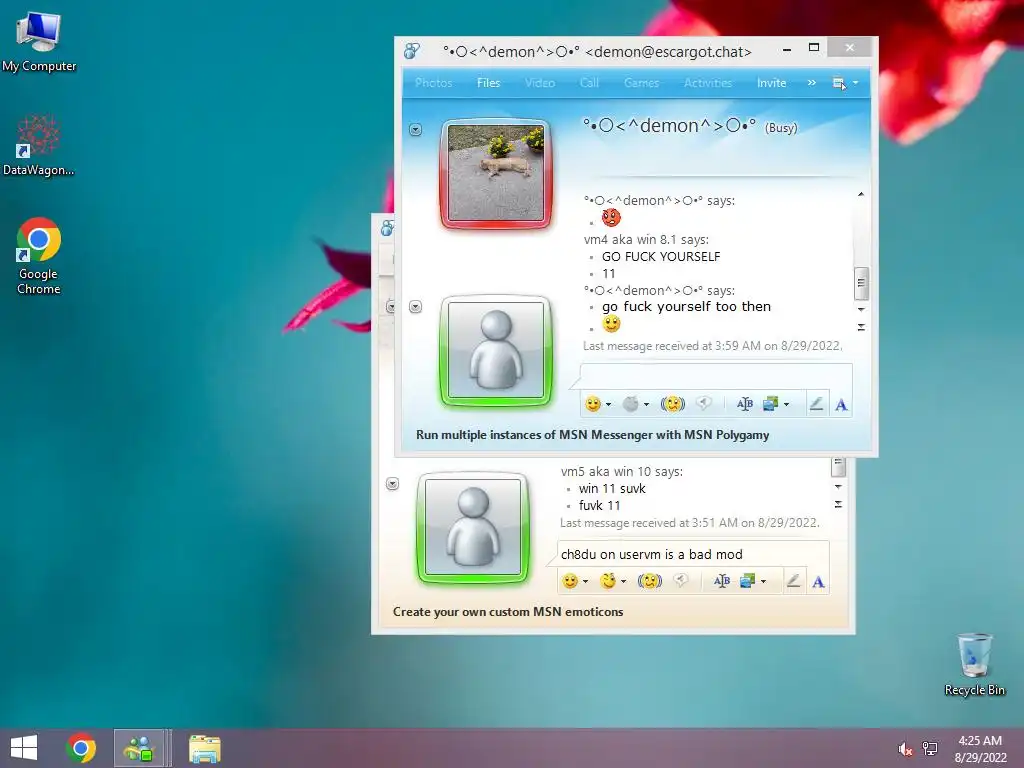Click the scrollbar thumb in the demon chat history
Image resolution: width=1024 pixels, height=768 pixels.
(x=861, y=283)
